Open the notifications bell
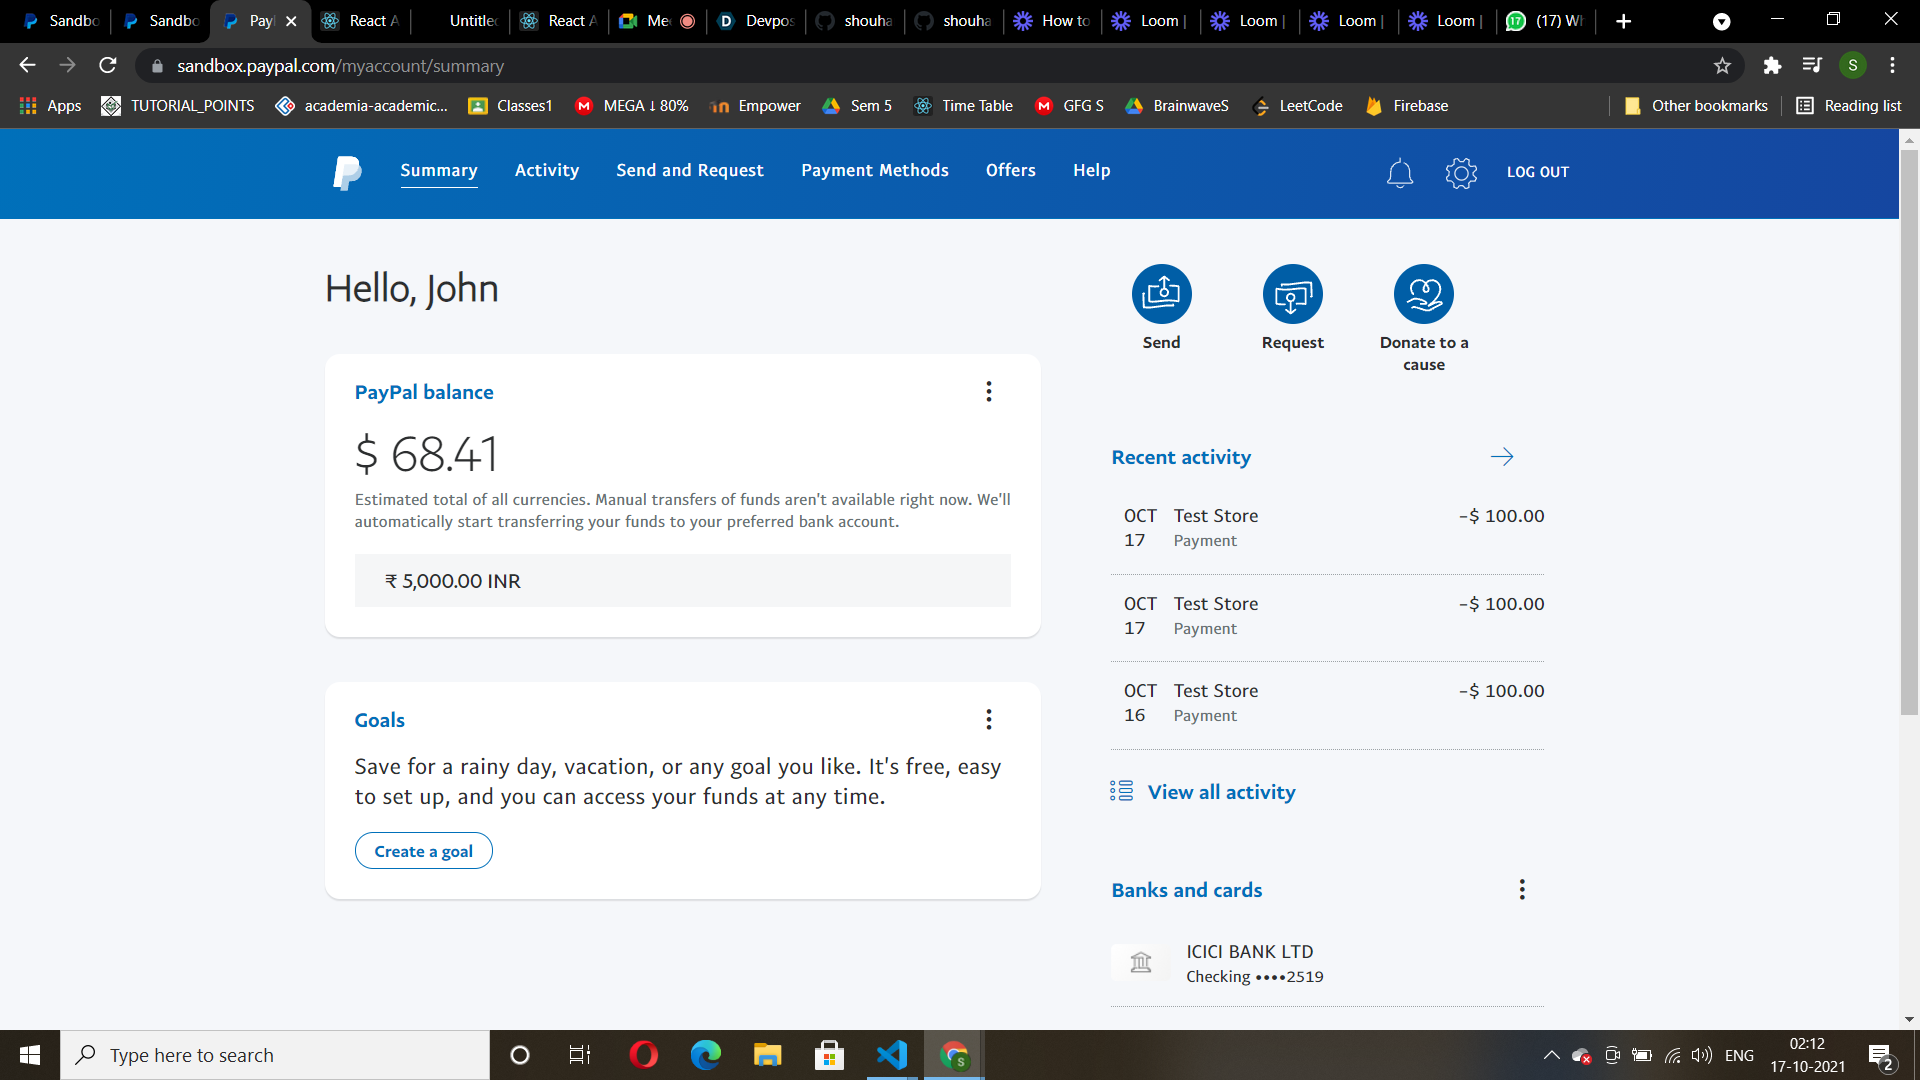The image size is (1920, 1080). (x=1400, y=173)
